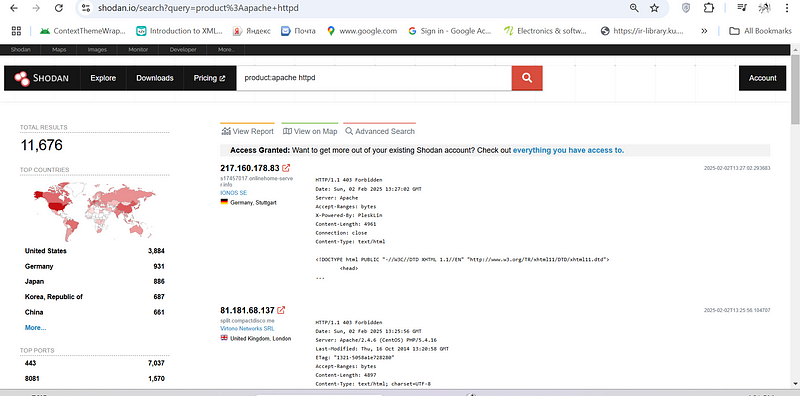Click the red search button
This screenshot has height=396, width=800.
coord(527,78)
